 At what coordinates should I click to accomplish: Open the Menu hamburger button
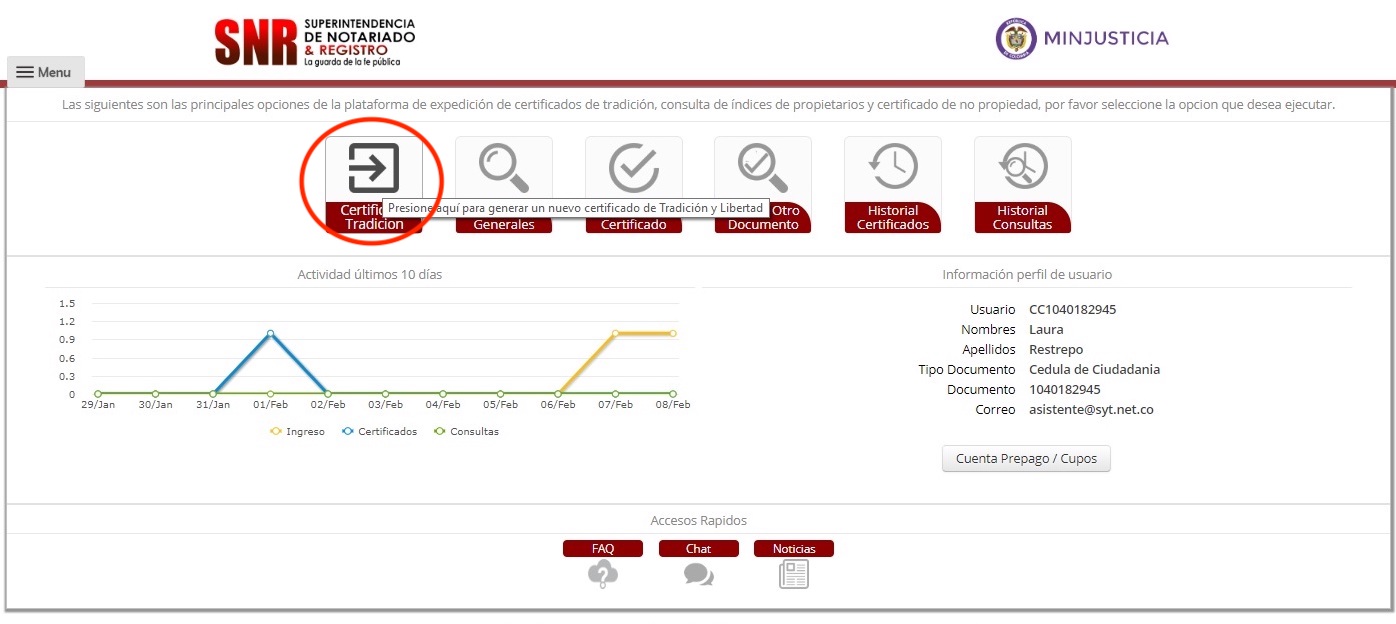click(x=45, y=72)
